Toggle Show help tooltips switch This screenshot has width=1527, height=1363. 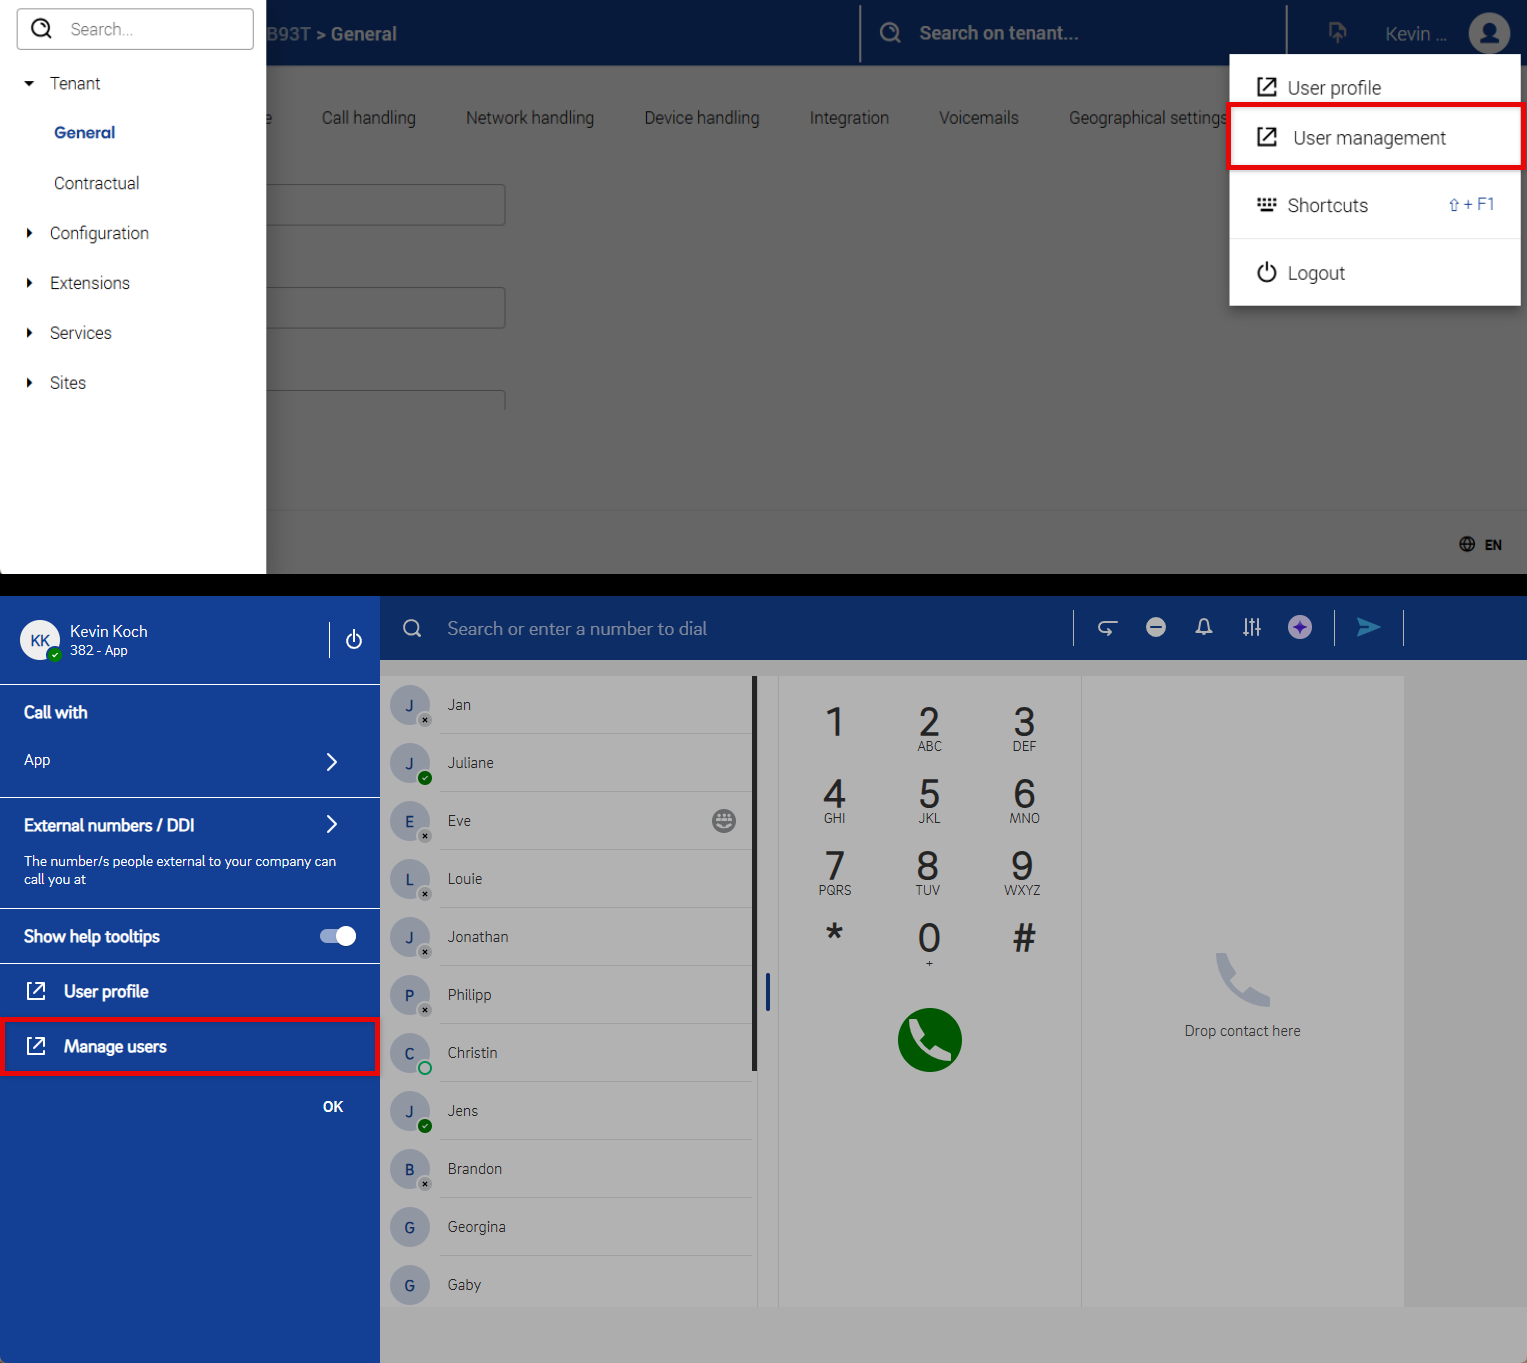338,936
